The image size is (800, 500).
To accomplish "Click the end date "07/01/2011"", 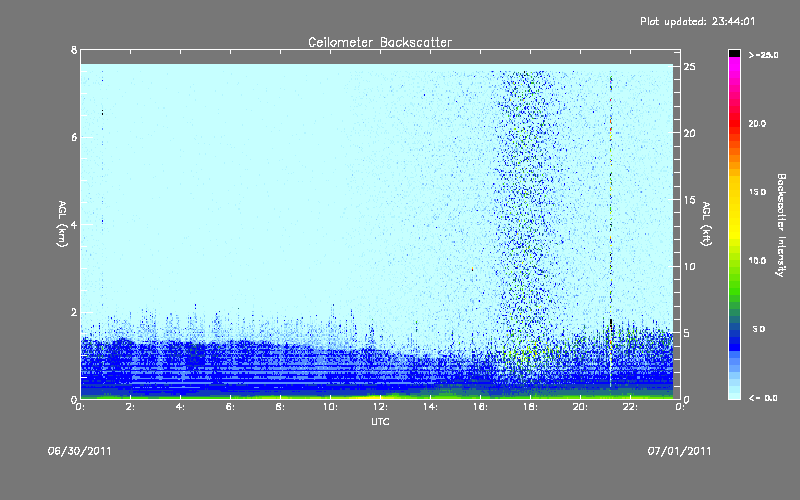I will pos(679,451).
